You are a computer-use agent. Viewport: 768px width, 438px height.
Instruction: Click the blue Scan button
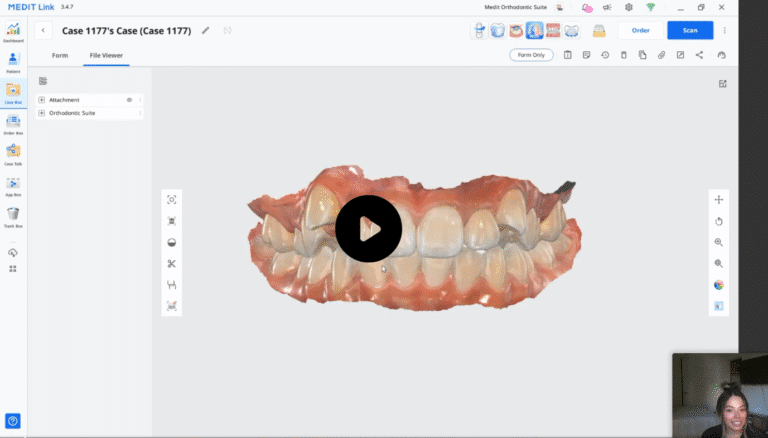coord(690,30)
